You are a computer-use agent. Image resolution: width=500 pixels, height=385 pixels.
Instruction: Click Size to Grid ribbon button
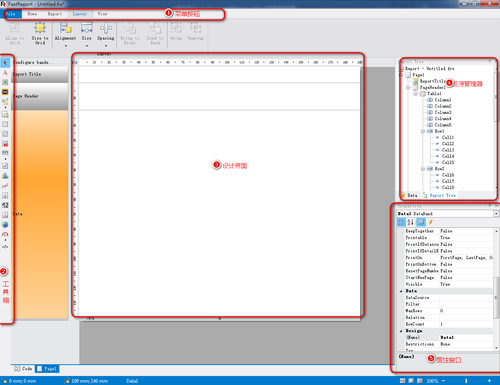click(x=40, y=33)
